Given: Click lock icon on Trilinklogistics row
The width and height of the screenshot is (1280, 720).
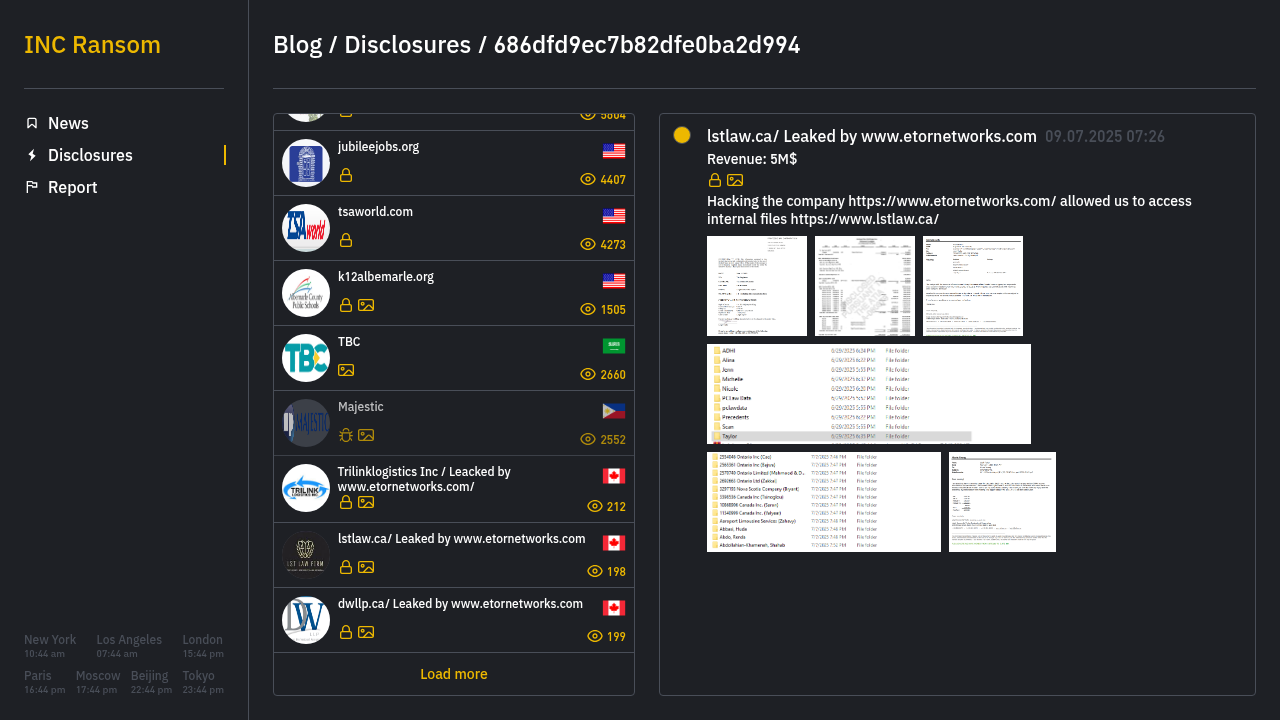Looking at the screenshot, I should coord(346,502).
